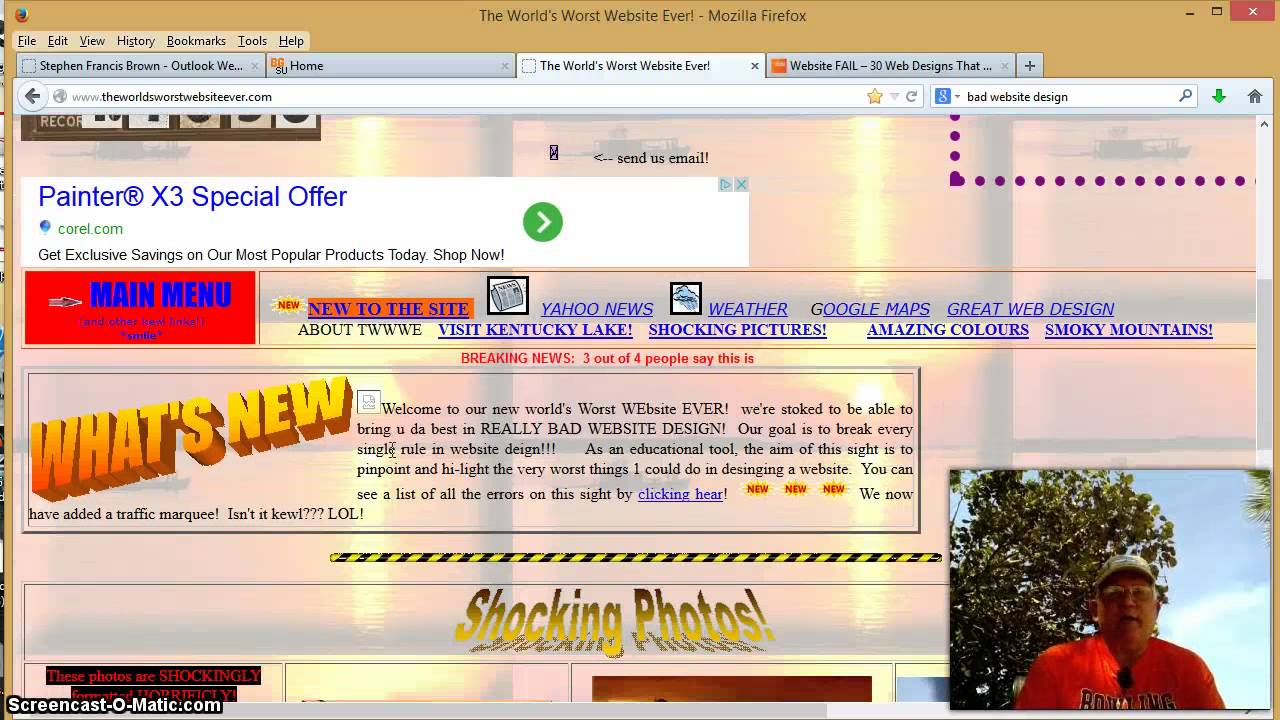This screenshot has width=1280, height=720.
Task: Click the 'clicking hear' errors list link
Action: click(681, 494)
